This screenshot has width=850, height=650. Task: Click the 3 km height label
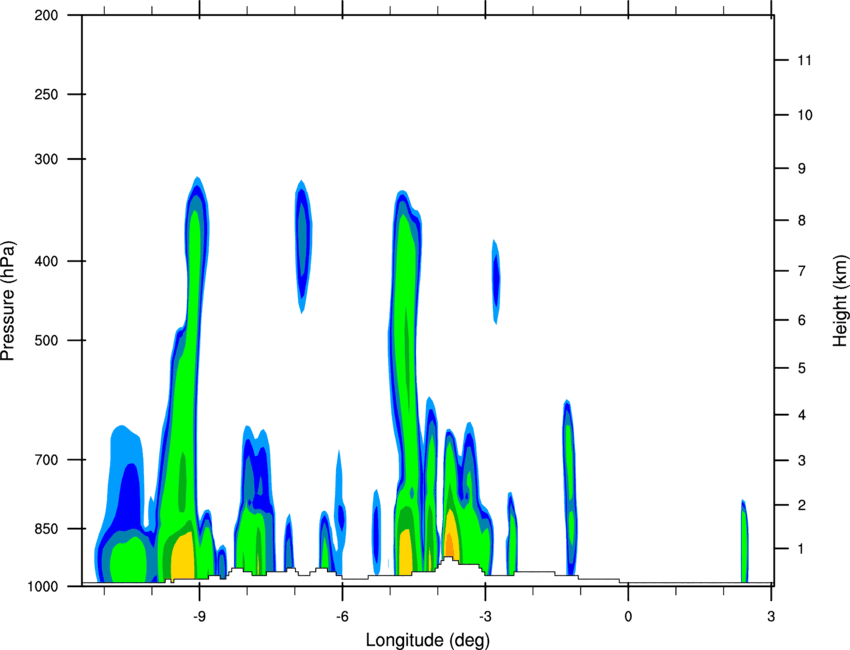(802, 461)
